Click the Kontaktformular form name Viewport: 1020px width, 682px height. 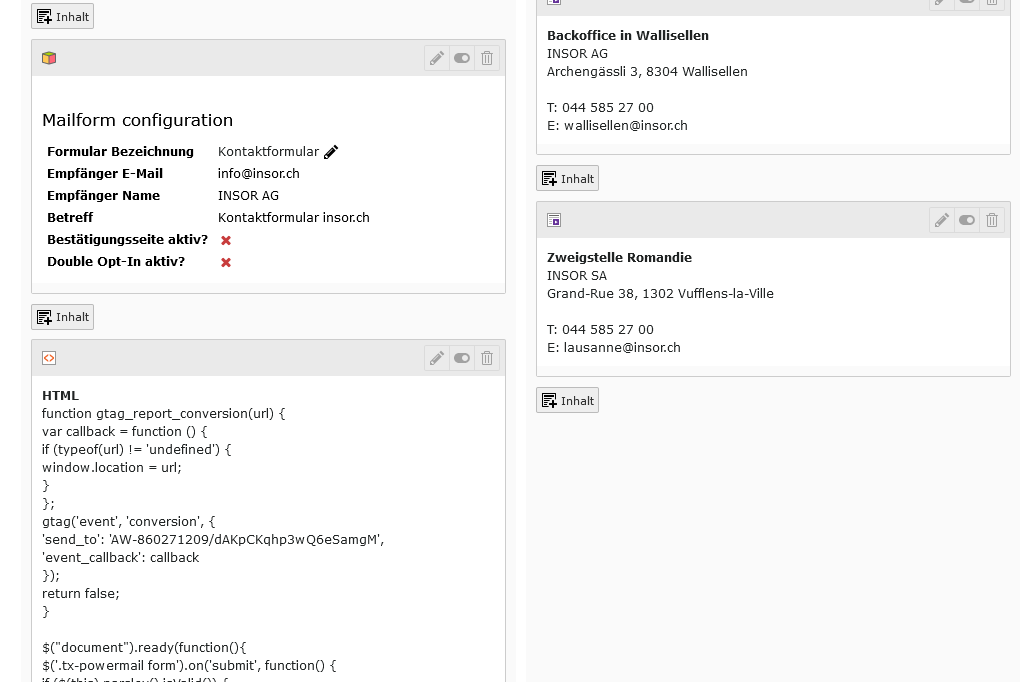click(268, 152)
